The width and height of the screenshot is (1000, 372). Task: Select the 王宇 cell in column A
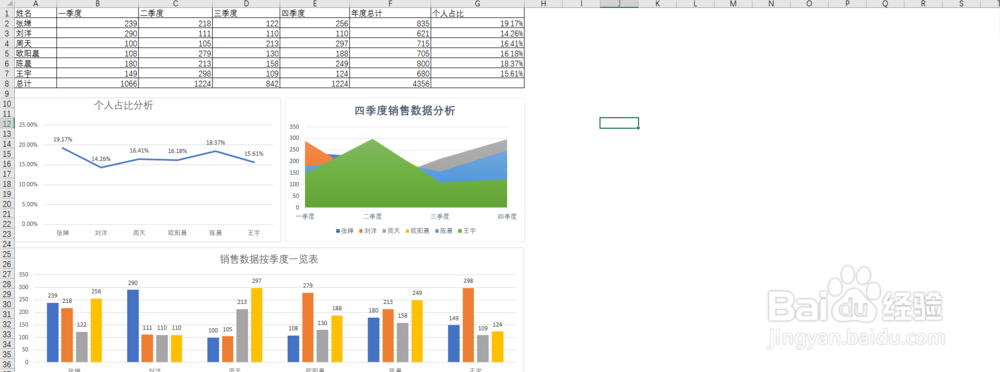pyautogui.click(x=36, y=73)
